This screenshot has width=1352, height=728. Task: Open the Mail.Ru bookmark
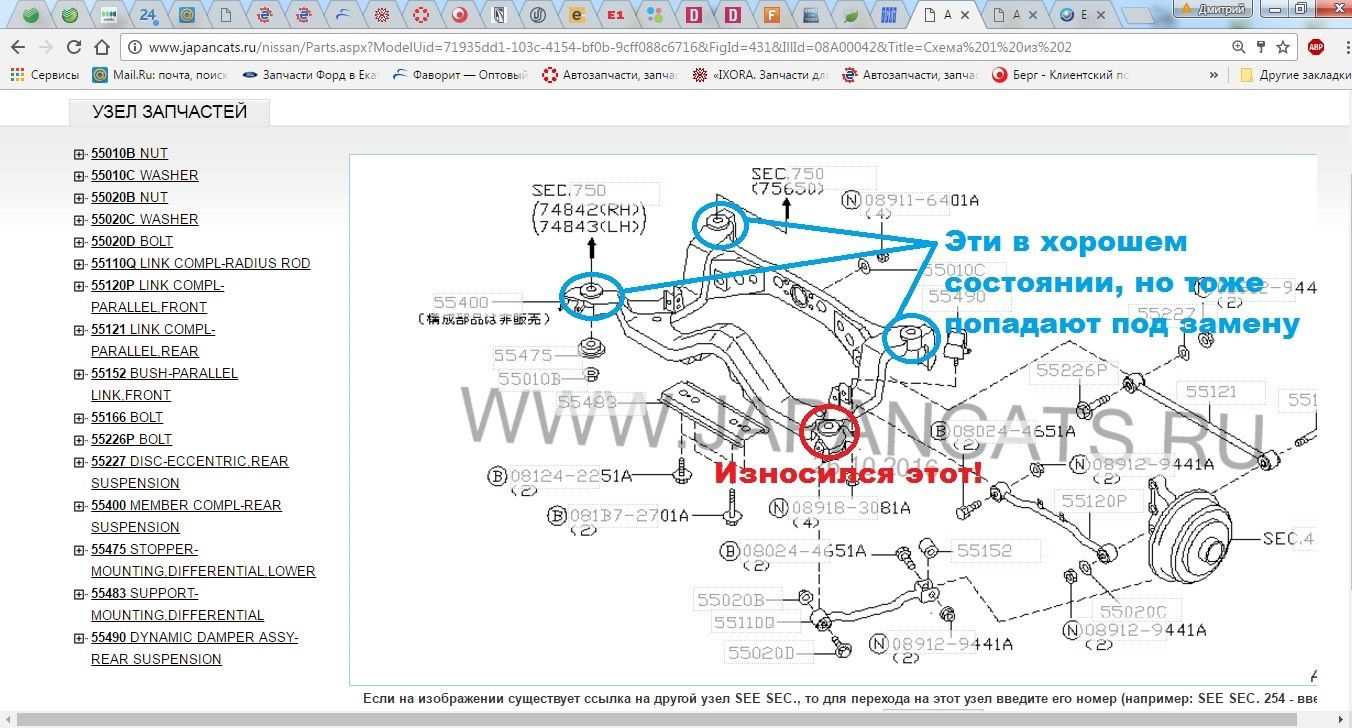pos(160,75)
